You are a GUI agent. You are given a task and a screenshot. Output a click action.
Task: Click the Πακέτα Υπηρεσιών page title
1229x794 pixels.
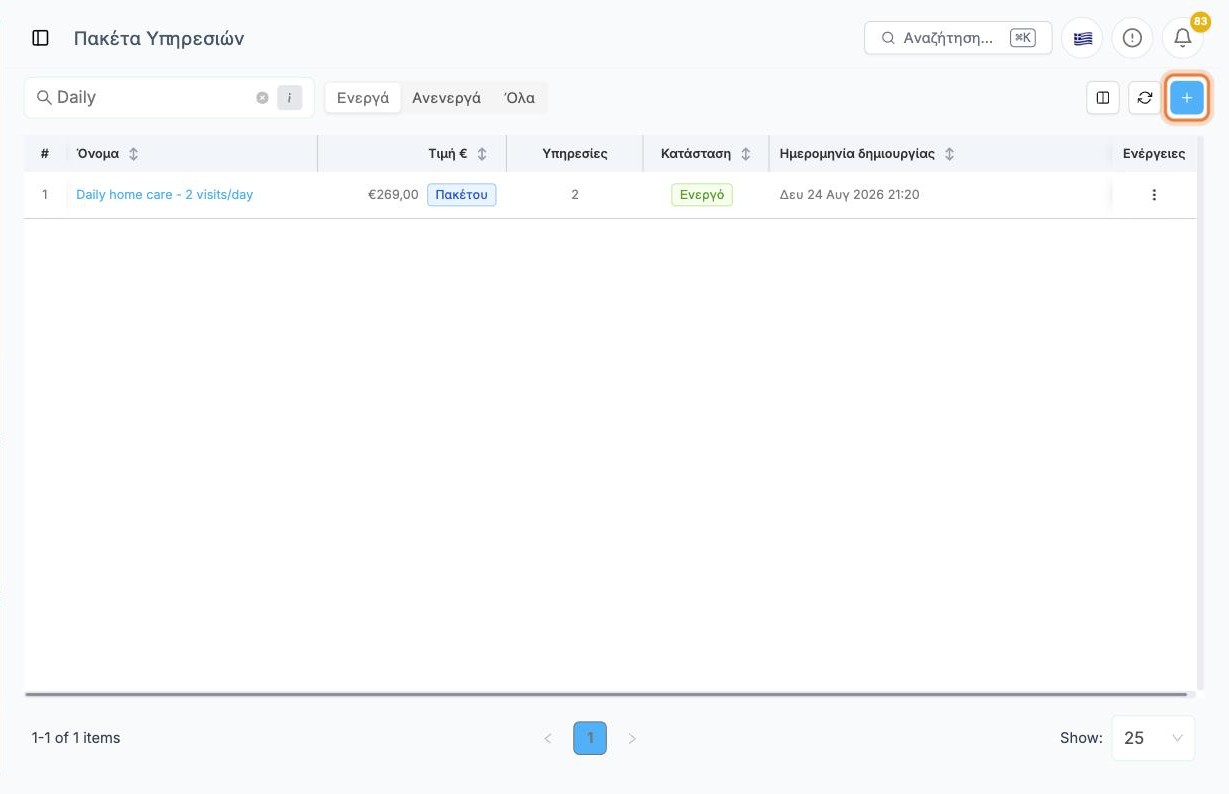click(159, 38)
